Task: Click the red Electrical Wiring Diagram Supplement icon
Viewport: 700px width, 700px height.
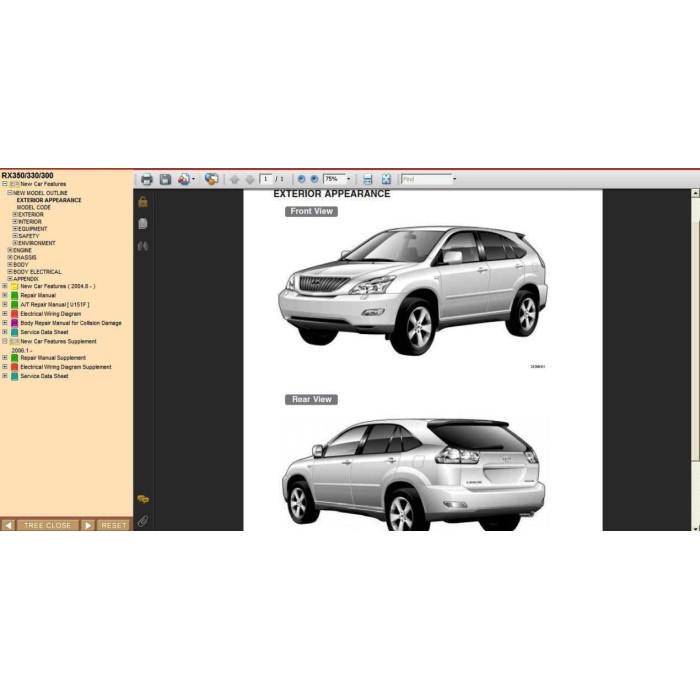Action: click(x=14, y=367)
